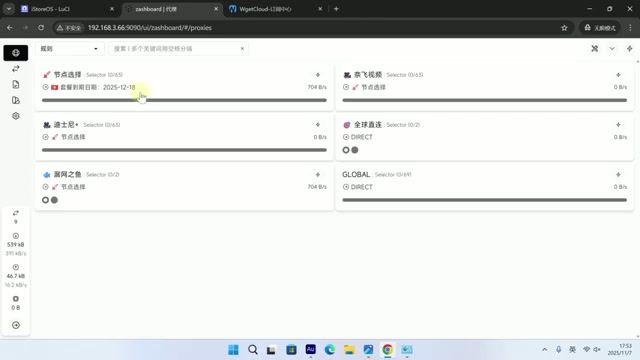Expand the 漏网之鱼 proxy group card
The height and width of the screenshot is (360, 640).
click(x=184, y=186)
